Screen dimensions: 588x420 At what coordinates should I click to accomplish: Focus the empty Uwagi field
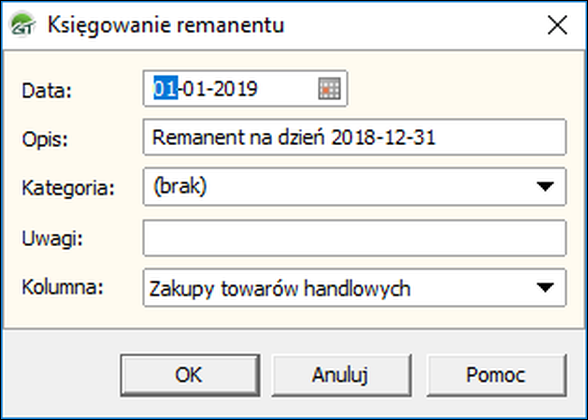coord(354,238)
